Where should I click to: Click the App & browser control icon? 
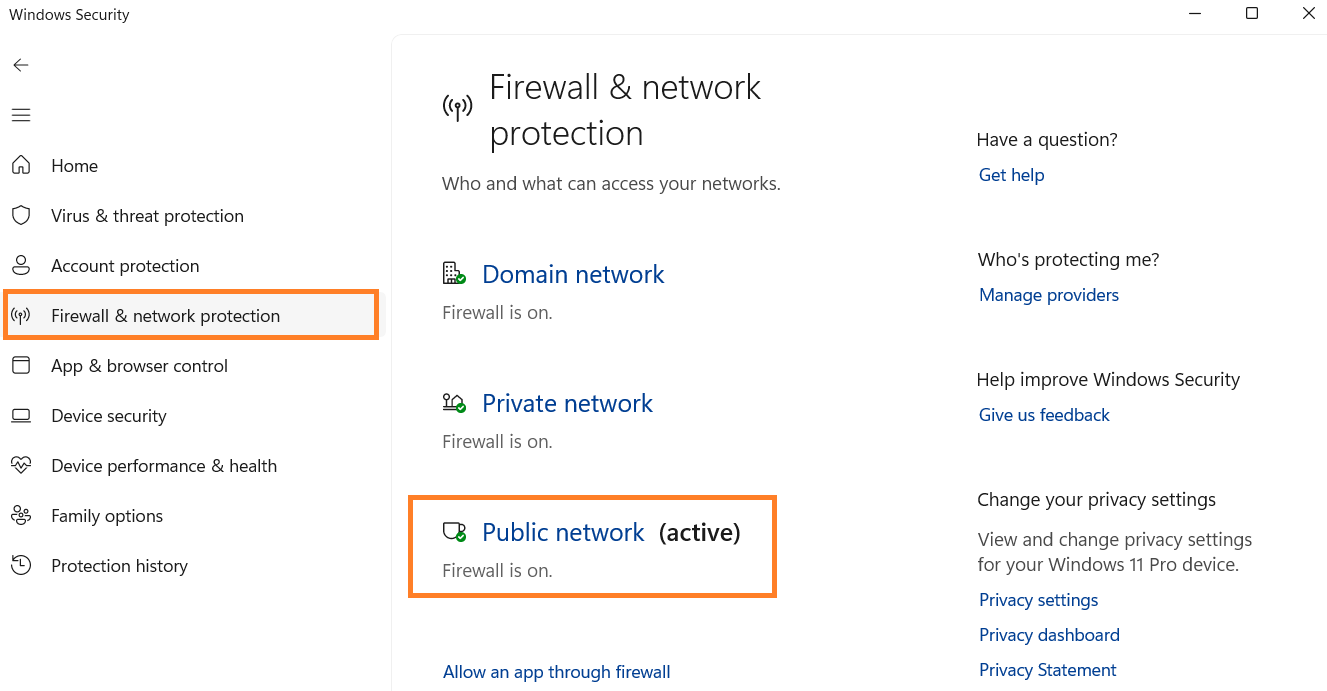coord(21,366)
